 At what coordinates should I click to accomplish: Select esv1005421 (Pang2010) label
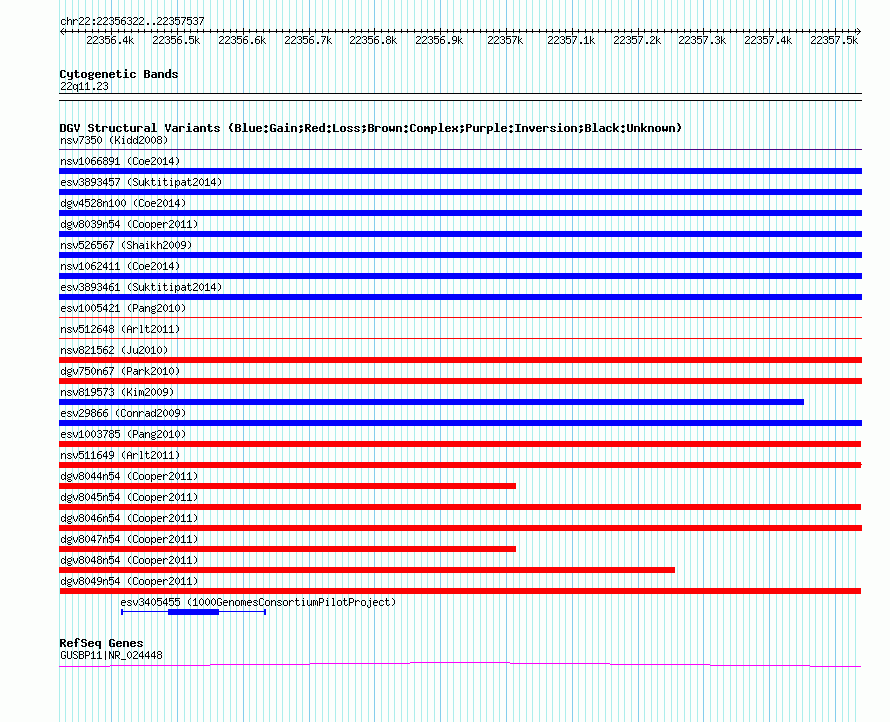click(123, 308)
